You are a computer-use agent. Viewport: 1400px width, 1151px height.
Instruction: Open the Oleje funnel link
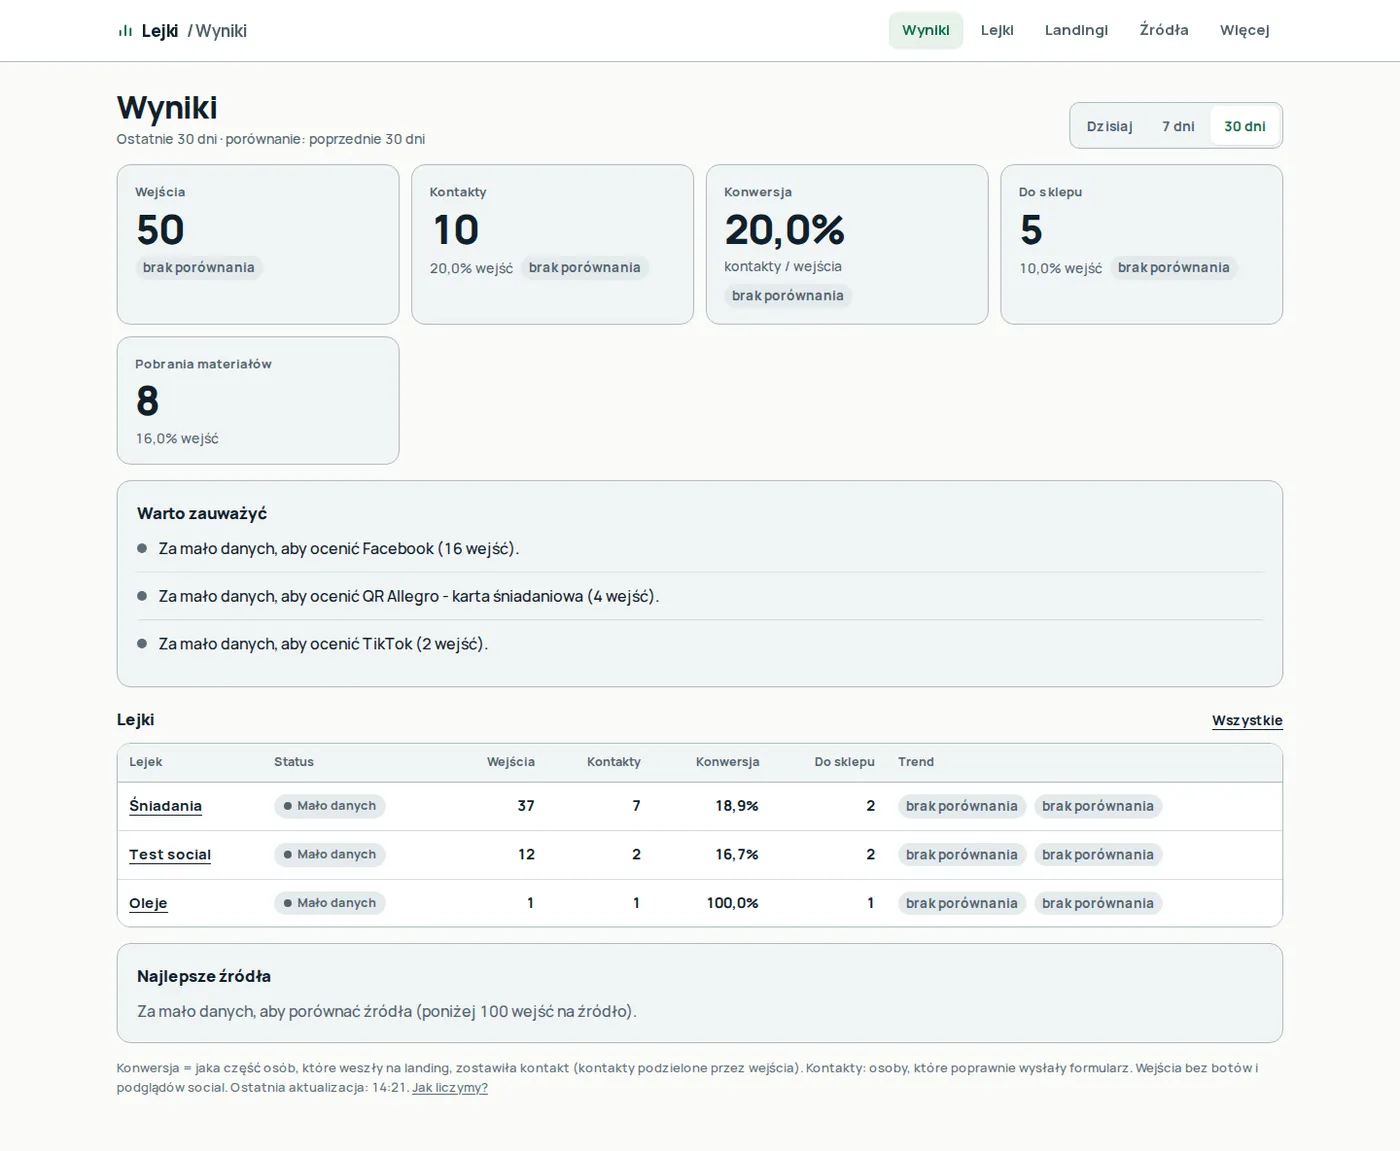148,903
